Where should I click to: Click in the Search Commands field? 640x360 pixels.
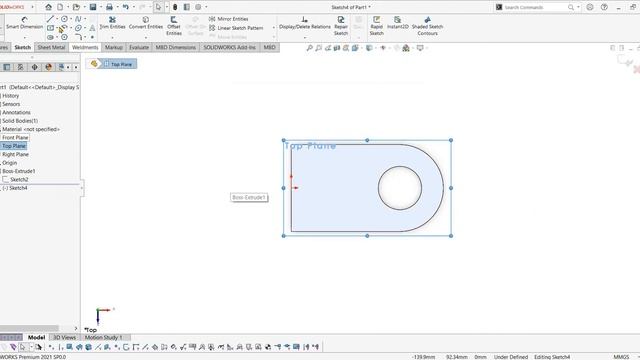click(x=535, y=7)
